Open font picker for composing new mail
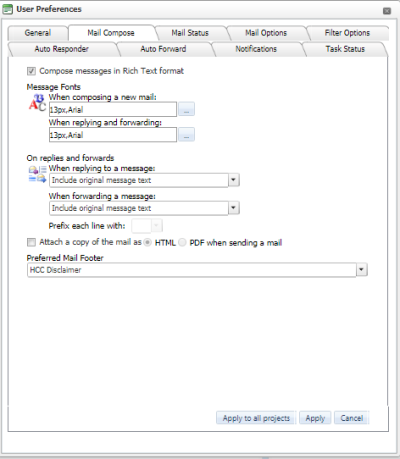The width and height of the screenshot is (400, 459). tap(186, 109)
